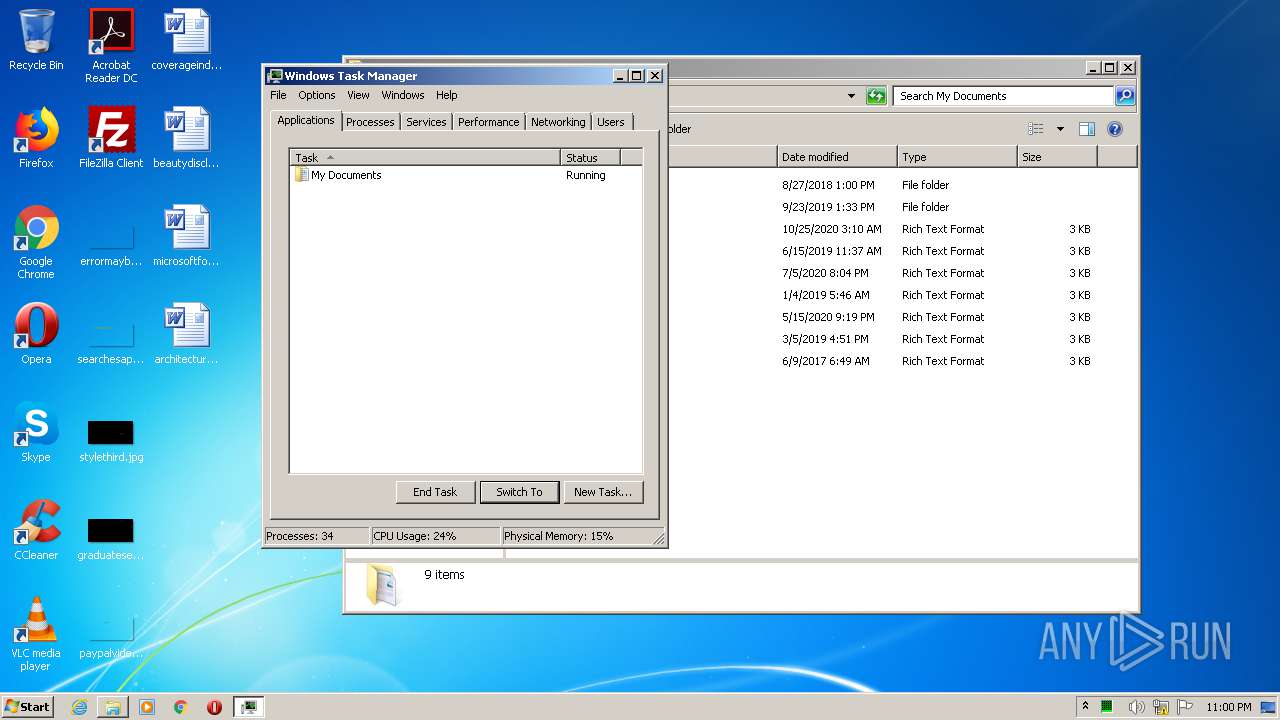Launch Acrobat Reader DC from desktop
Image resolution: width=1280 pixels, height=720 pixels.
111,45
